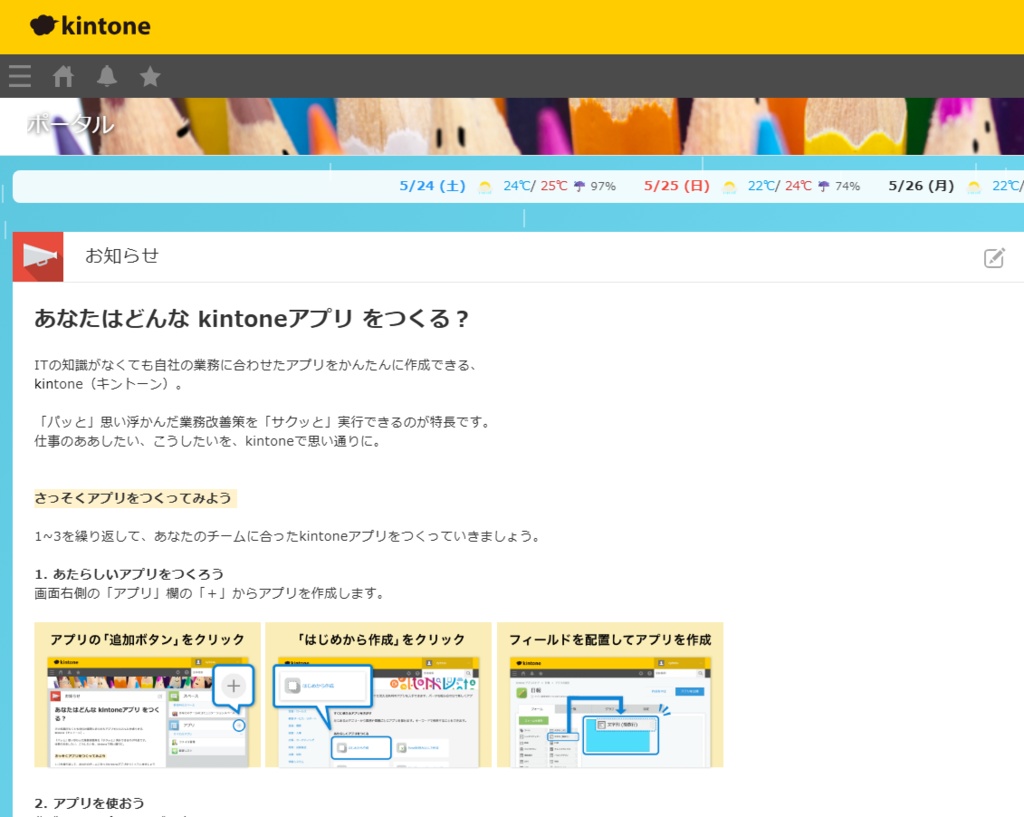Select the 5/26 (月) forecast date
The height and width of the screenshot is (817, 1024).
pyautogui.click(x=921, y=186)
